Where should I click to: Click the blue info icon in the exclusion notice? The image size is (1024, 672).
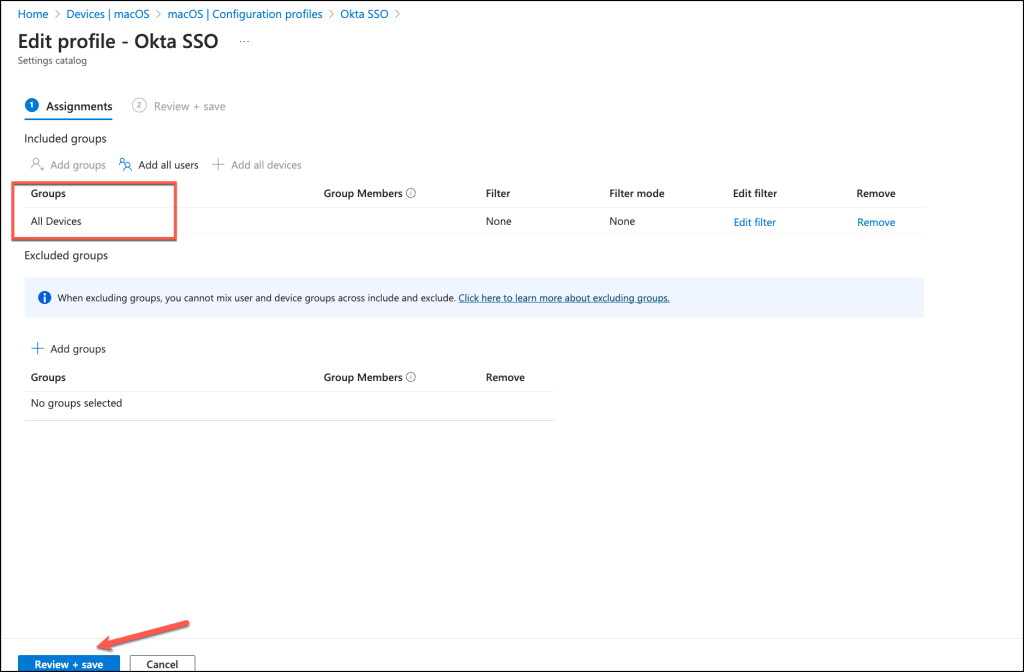coord(44,298)
